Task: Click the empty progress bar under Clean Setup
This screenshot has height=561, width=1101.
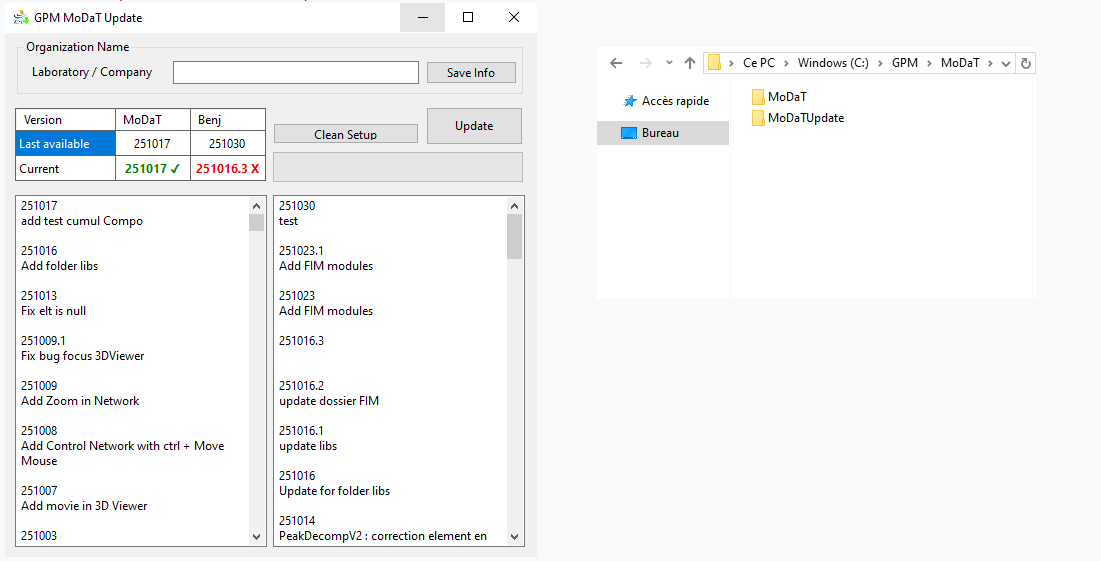Action: click(x=398, y=167)
